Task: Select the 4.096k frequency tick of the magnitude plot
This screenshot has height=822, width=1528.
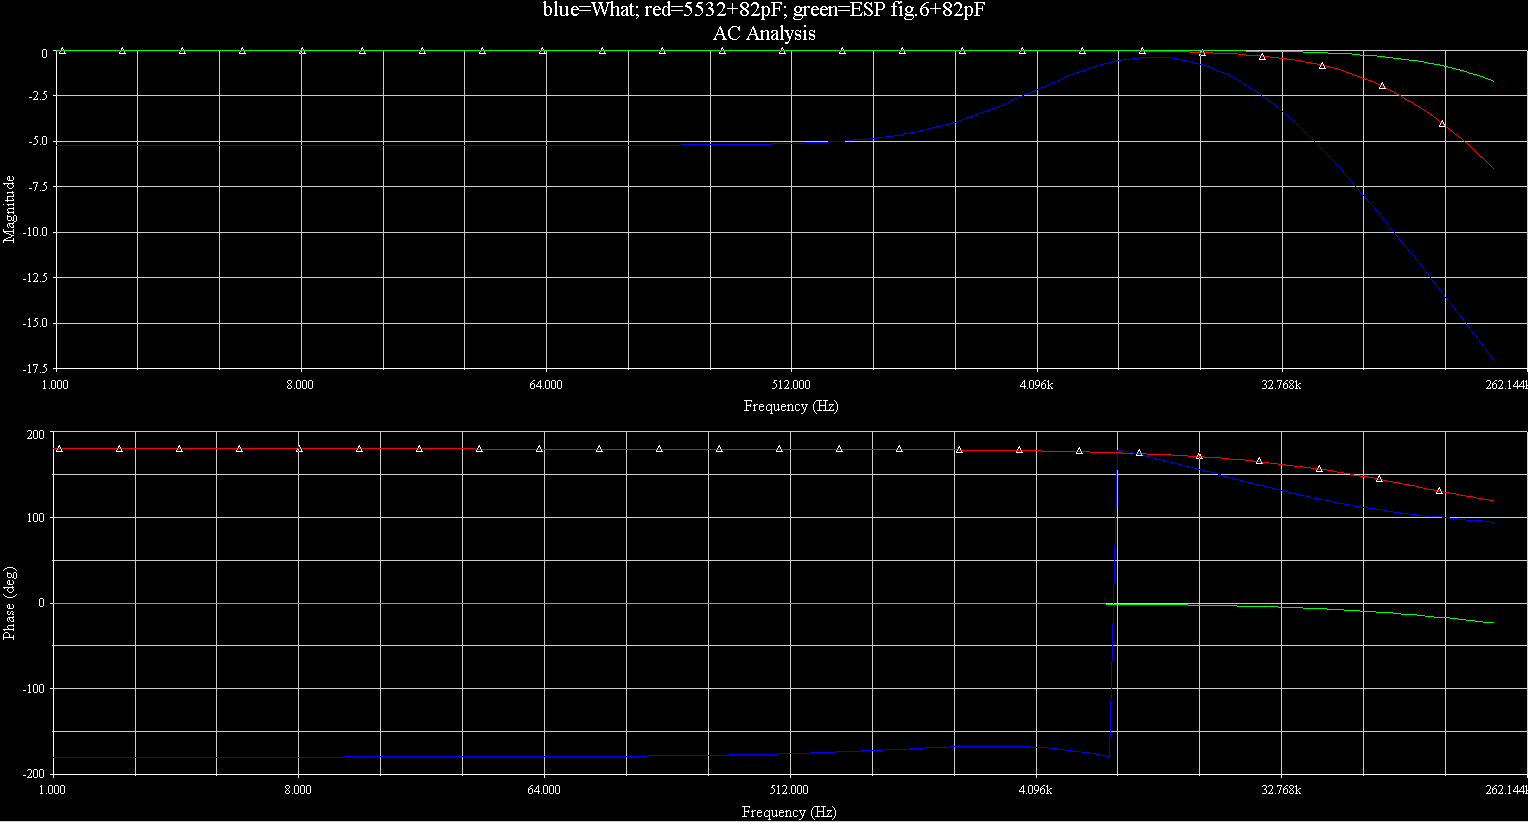Action: click(1036, 385)
